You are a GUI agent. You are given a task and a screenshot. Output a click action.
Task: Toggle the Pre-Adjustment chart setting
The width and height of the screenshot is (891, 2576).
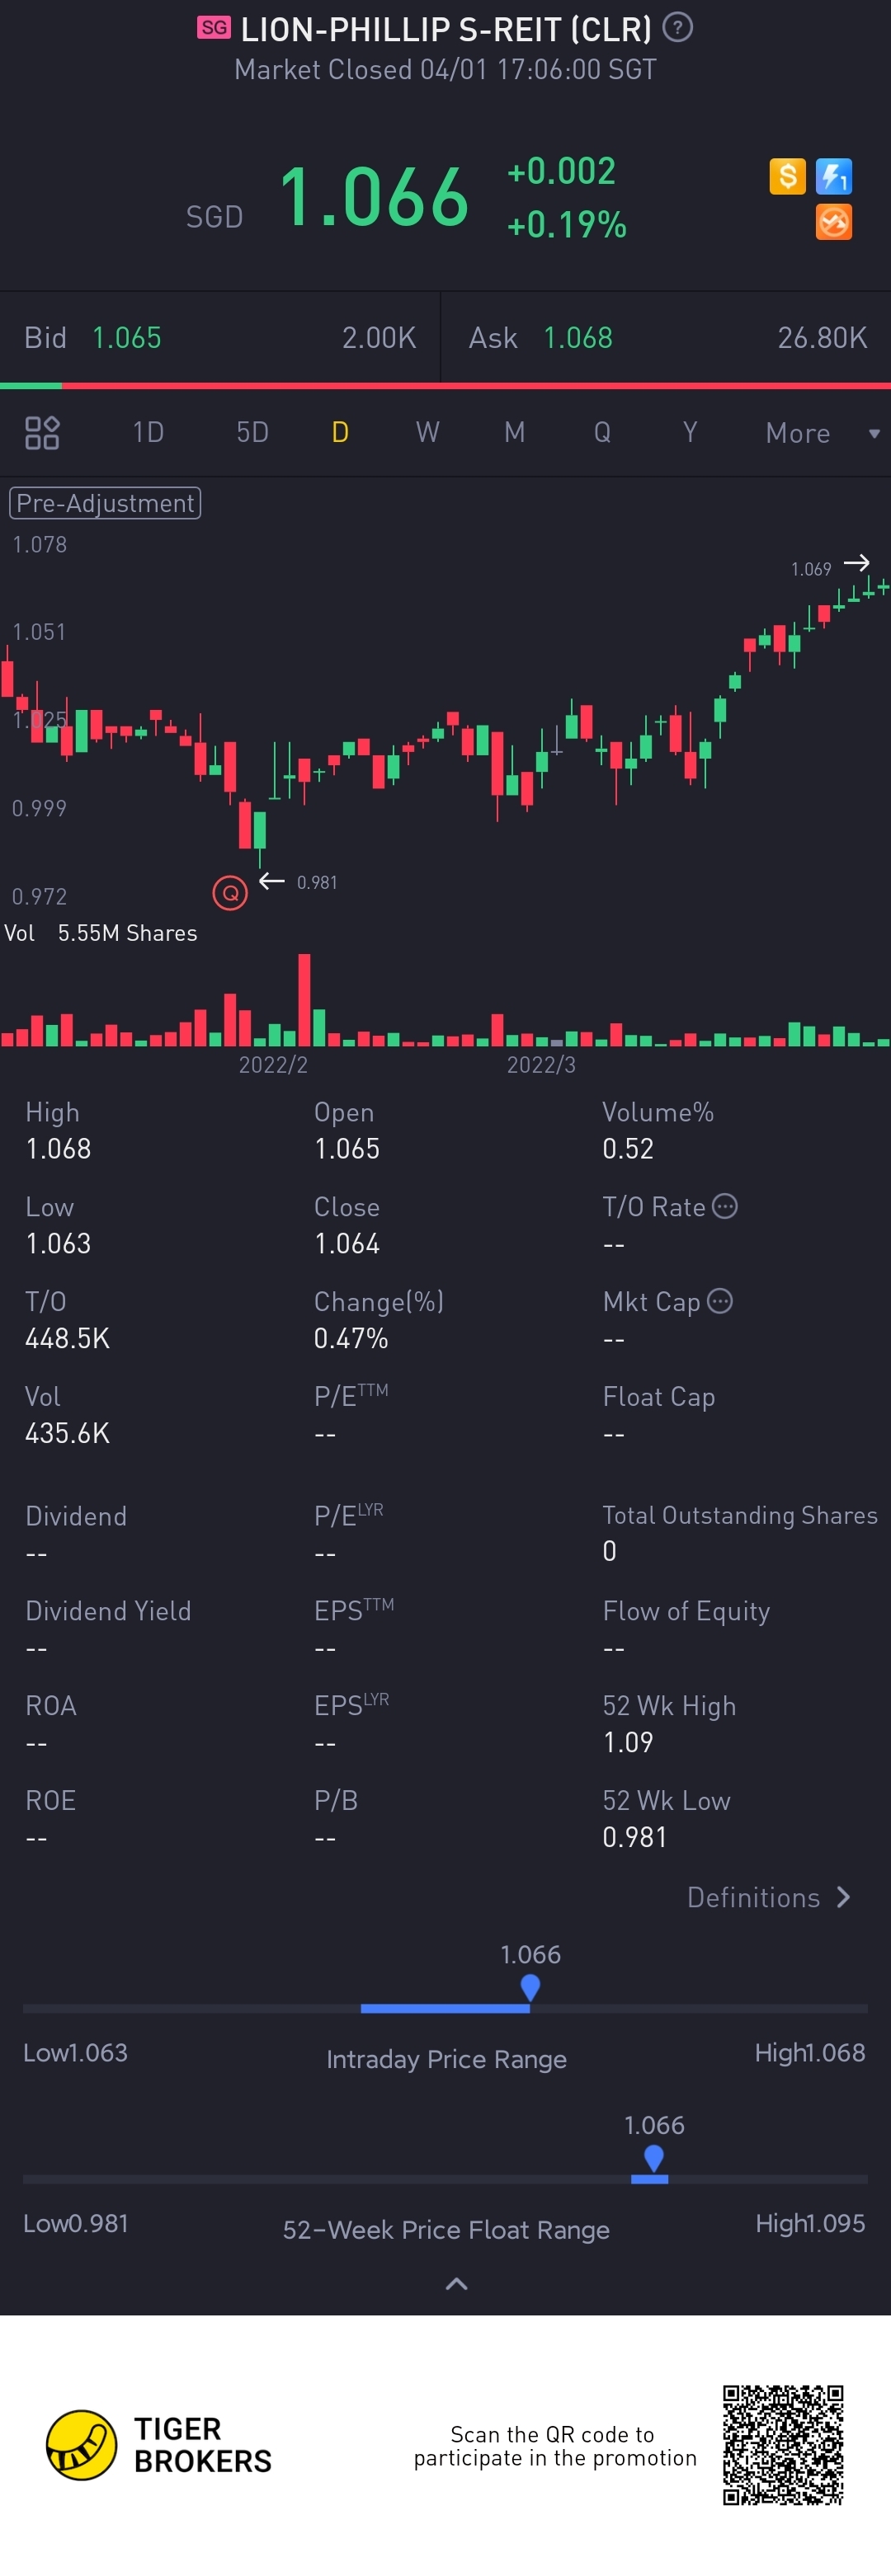[105, 503]
